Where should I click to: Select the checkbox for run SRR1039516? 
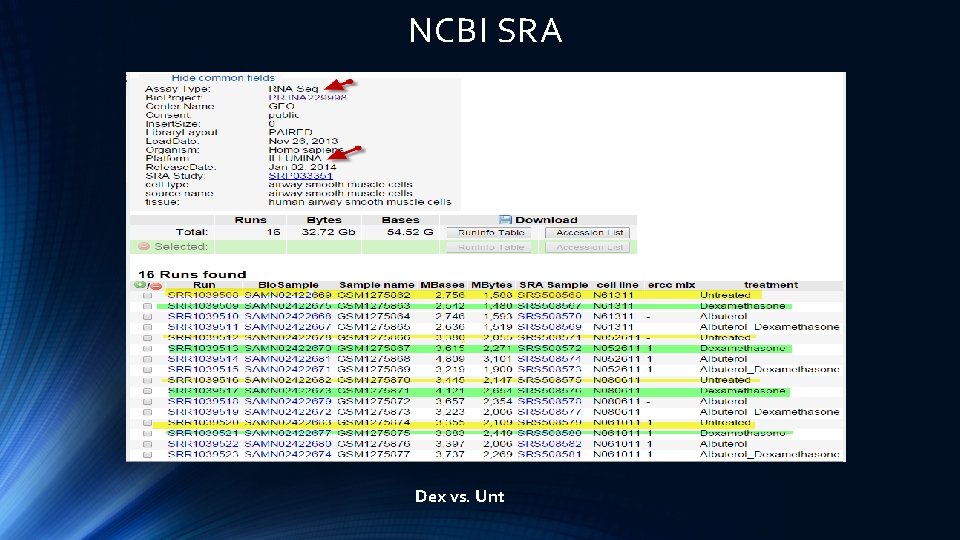pyautogui.click(x=148, y=380)
